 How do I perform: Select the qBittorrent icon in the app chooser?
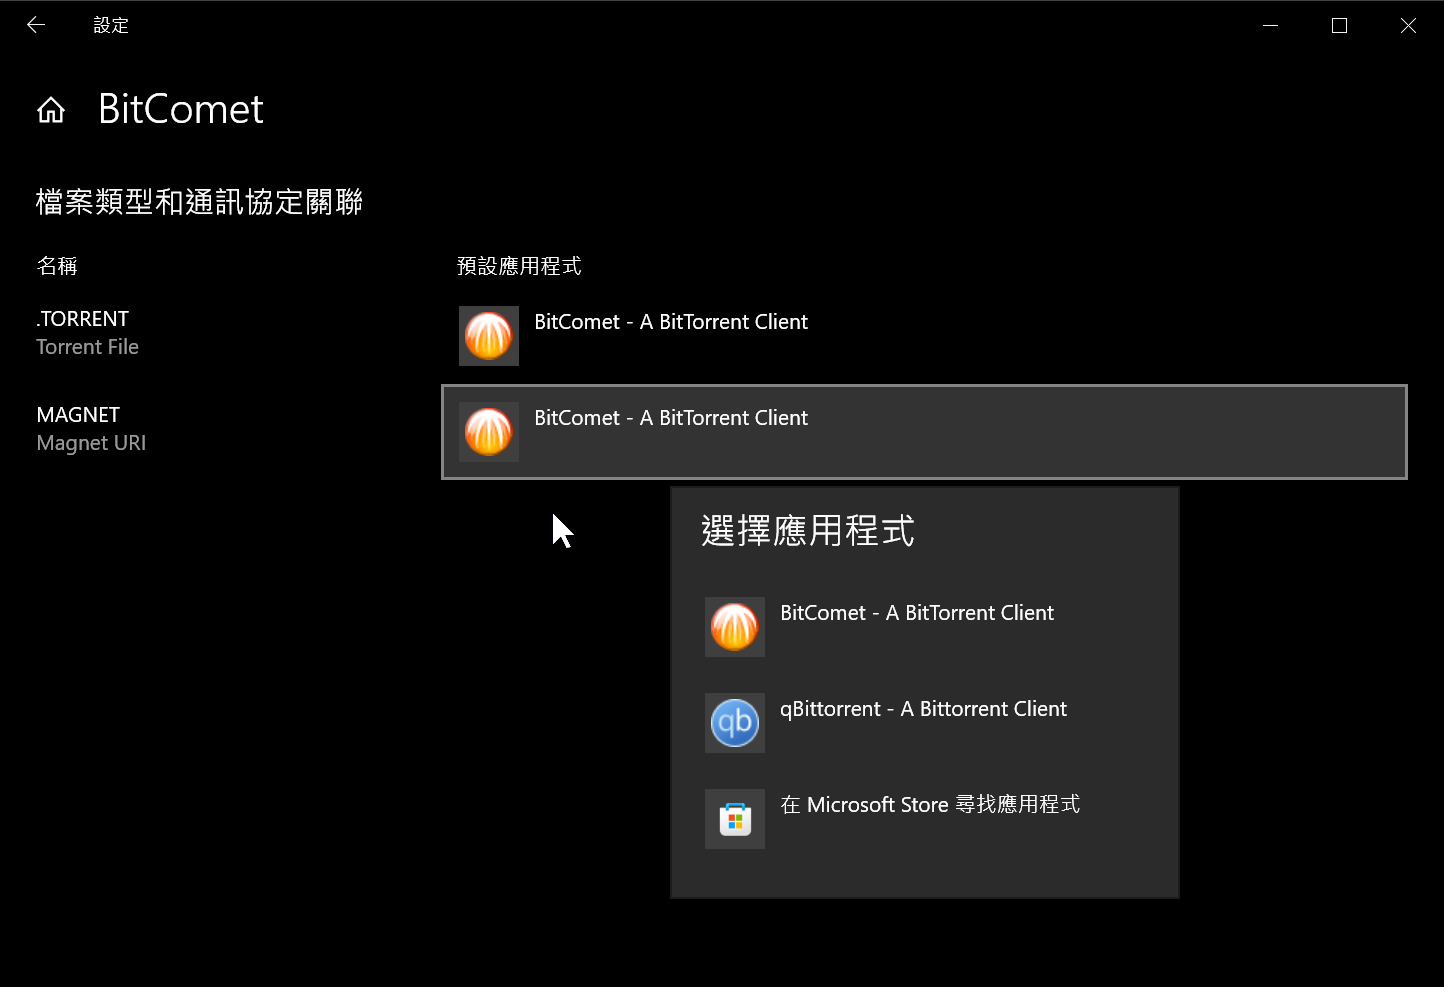point(735,723)
